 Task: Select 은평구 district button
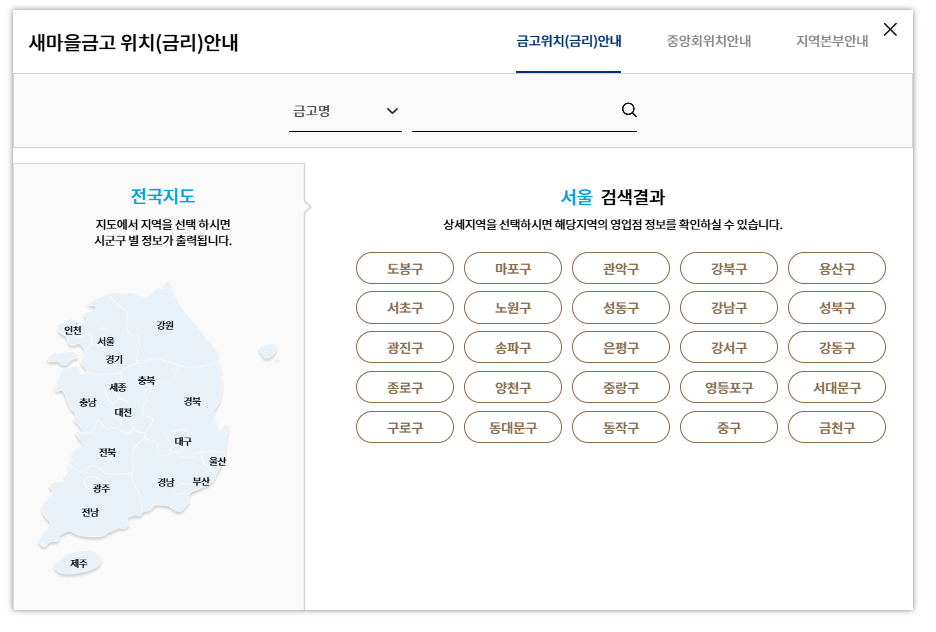[x=621, y=347]
